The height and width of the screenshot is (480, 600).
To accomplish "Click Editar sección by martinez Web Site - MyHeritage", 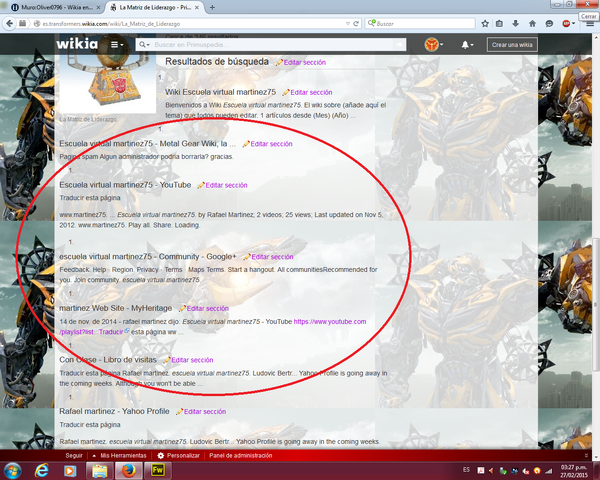I will coord(208,309).
